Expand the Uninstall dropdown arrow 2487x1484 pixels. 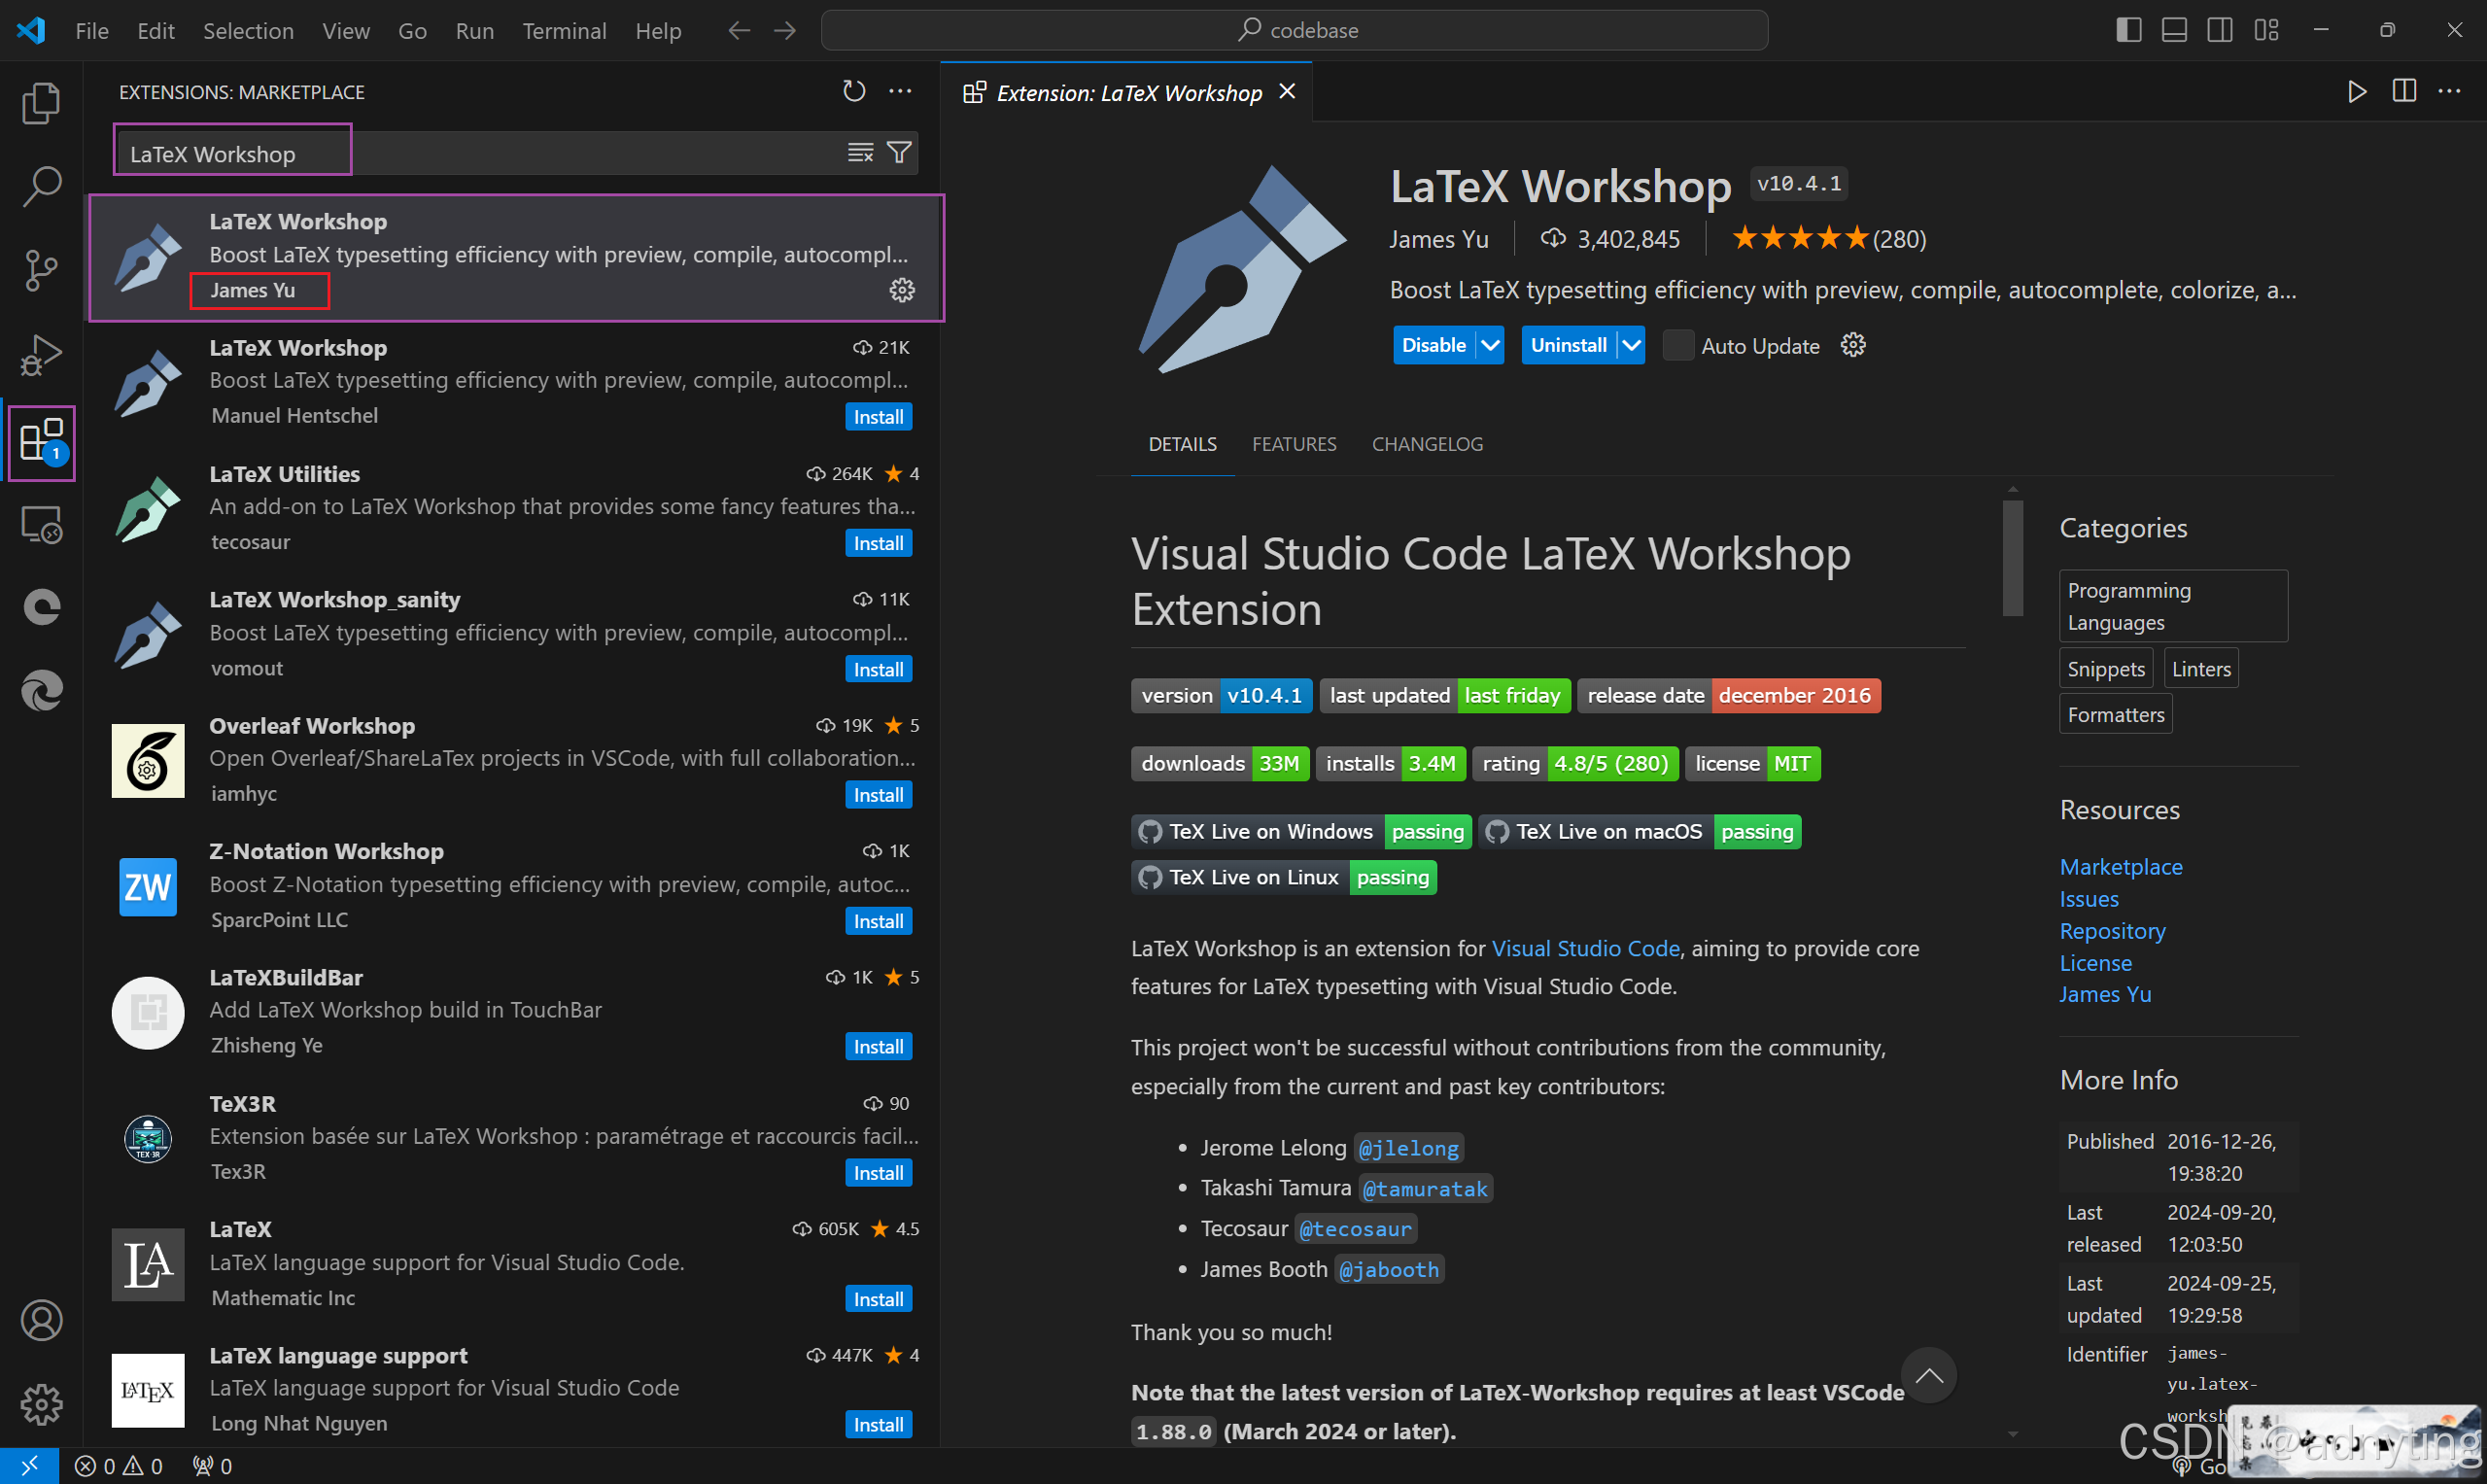tap(1631, 345)
